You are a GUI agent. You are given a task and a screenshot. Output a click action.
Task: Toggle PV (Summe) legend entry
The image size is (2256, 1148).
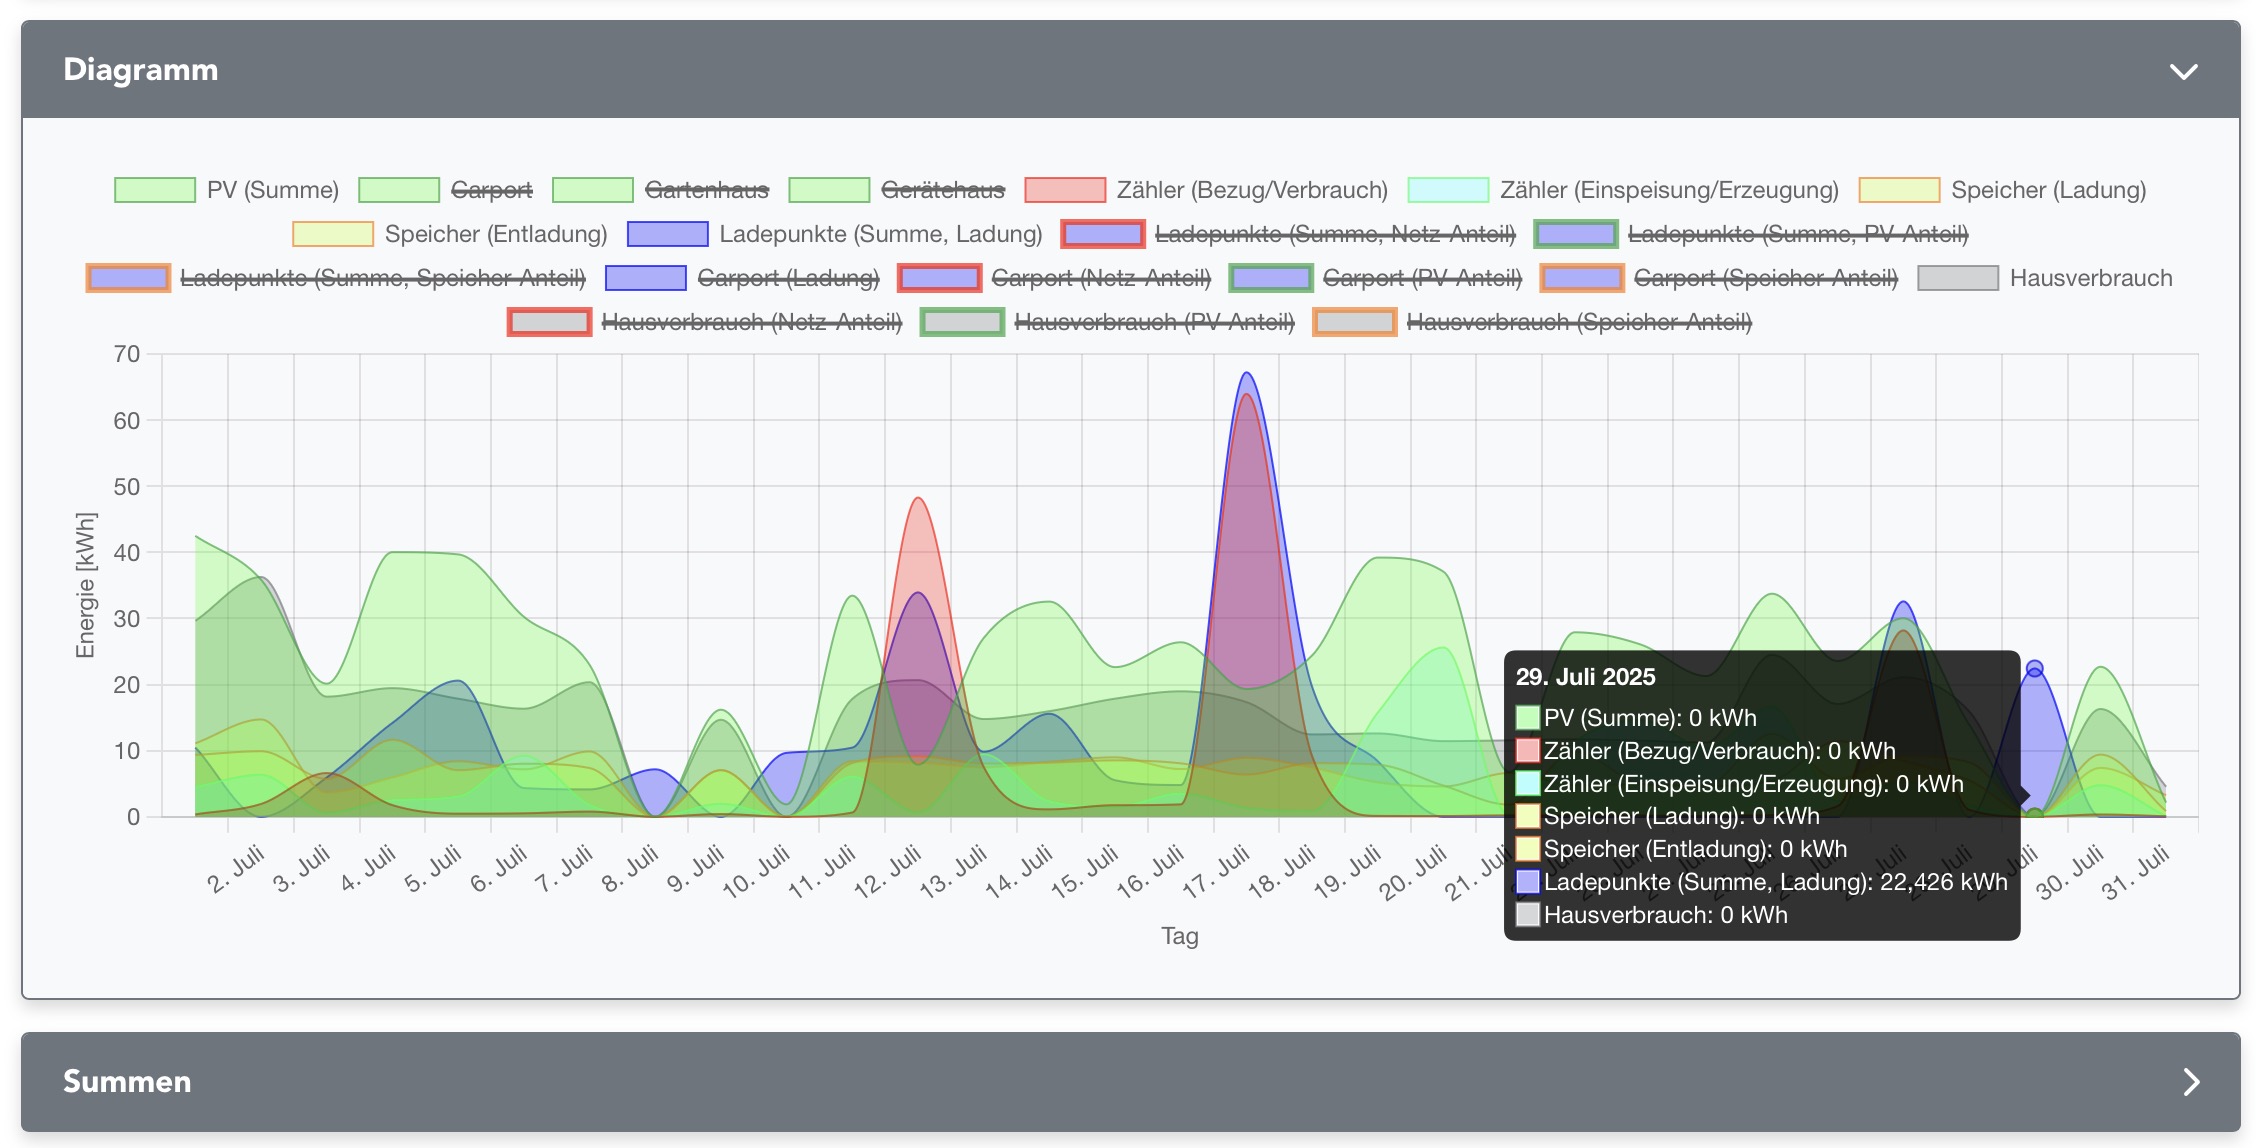click(272, 190)
